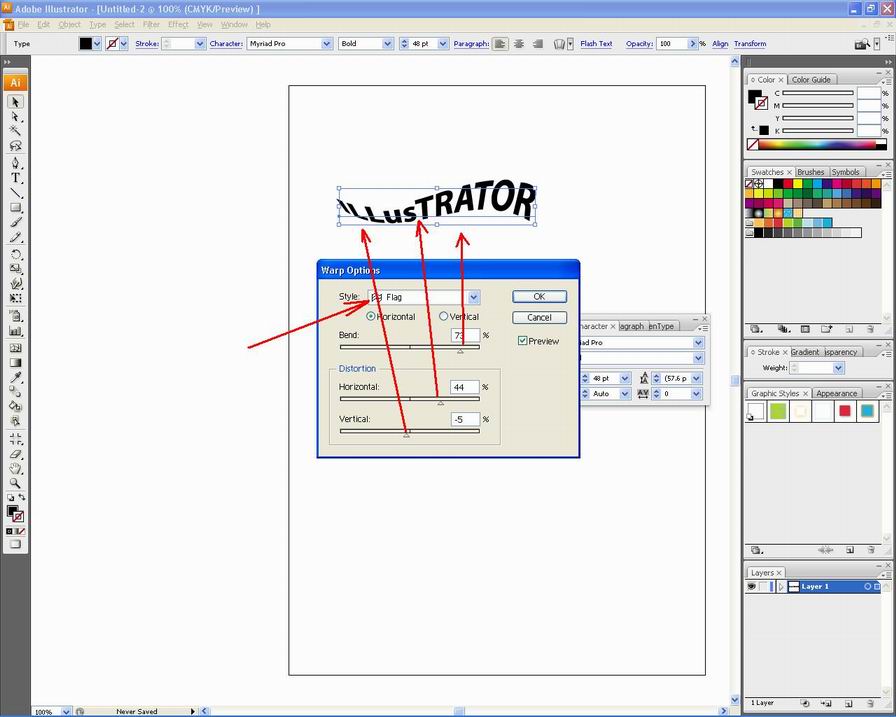
Task: Select the Mesh tool
Action: (x=15, y=348)
